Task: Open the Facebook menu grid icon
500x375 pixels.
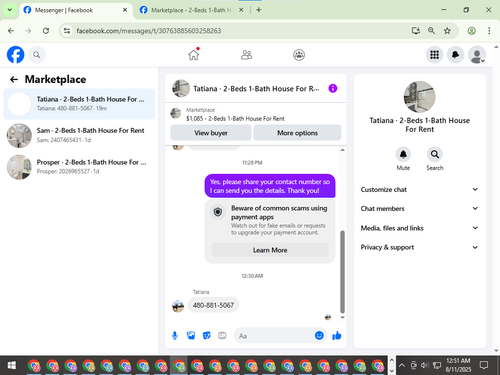Action: click(x=434, y=55)
